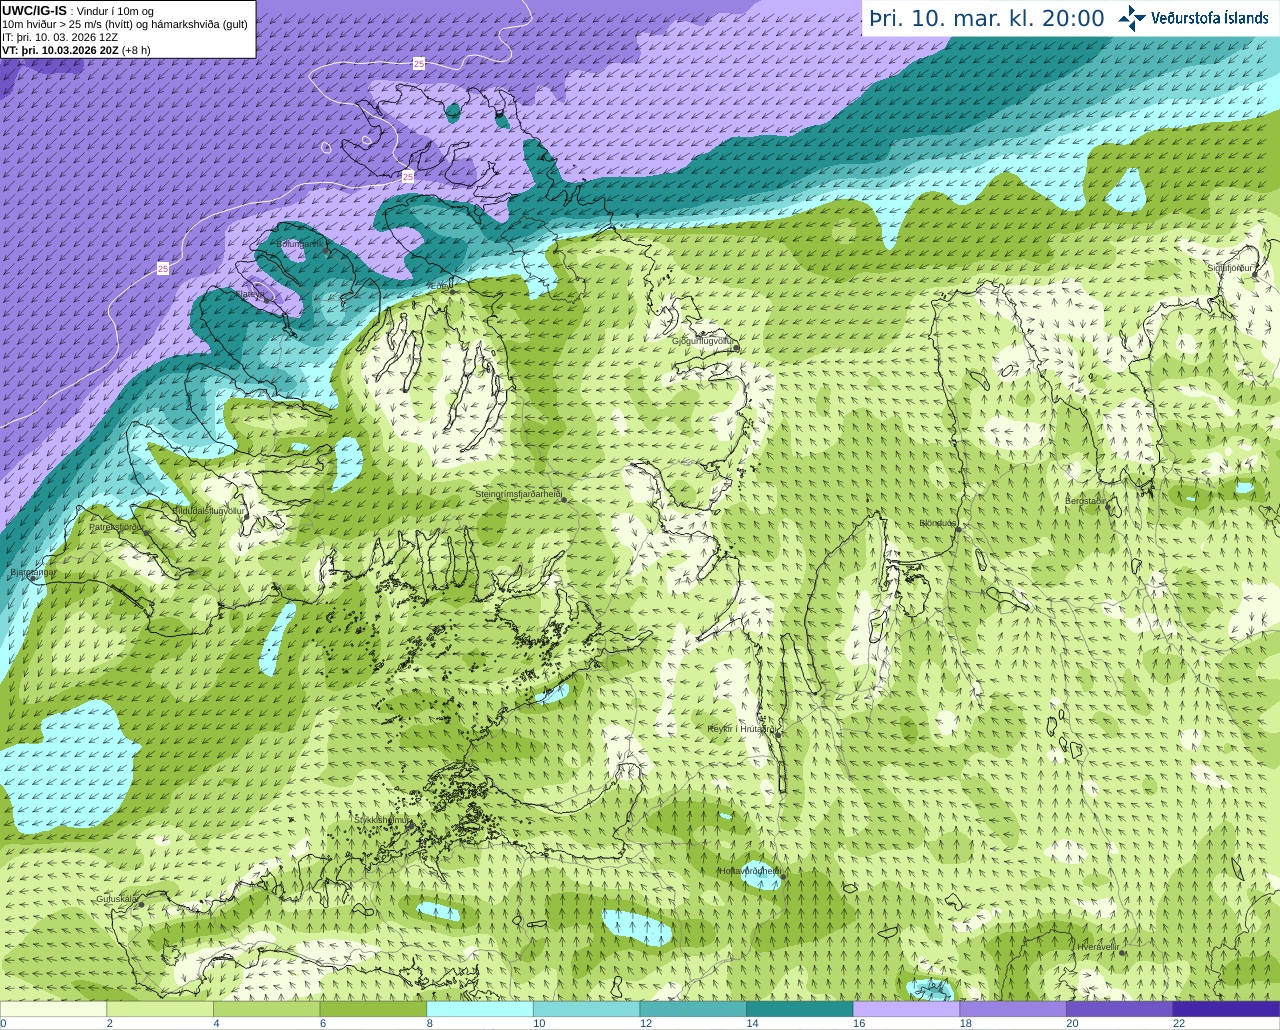Click the legend value 22 below the colour bar
Screen dimensions: 1280x1030
tap(1179, 1023)
